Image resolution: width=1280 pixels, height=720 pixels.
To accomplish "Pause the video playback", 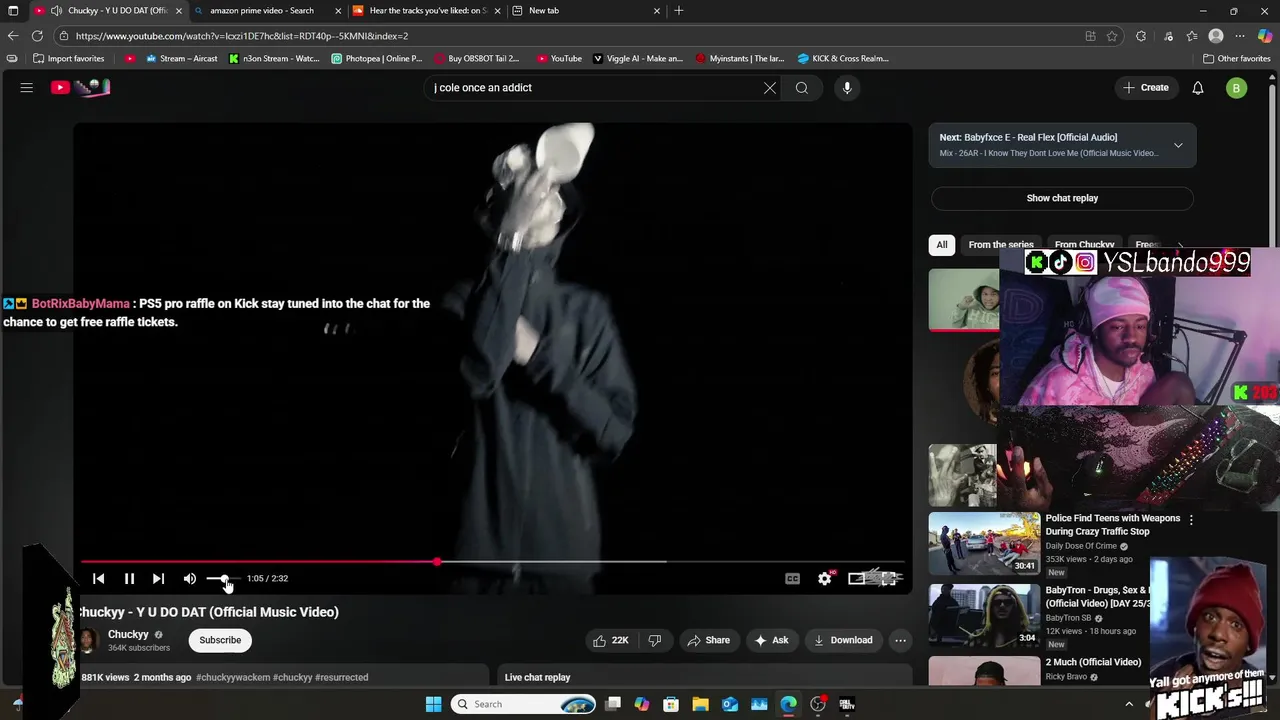I will [129, 578].
